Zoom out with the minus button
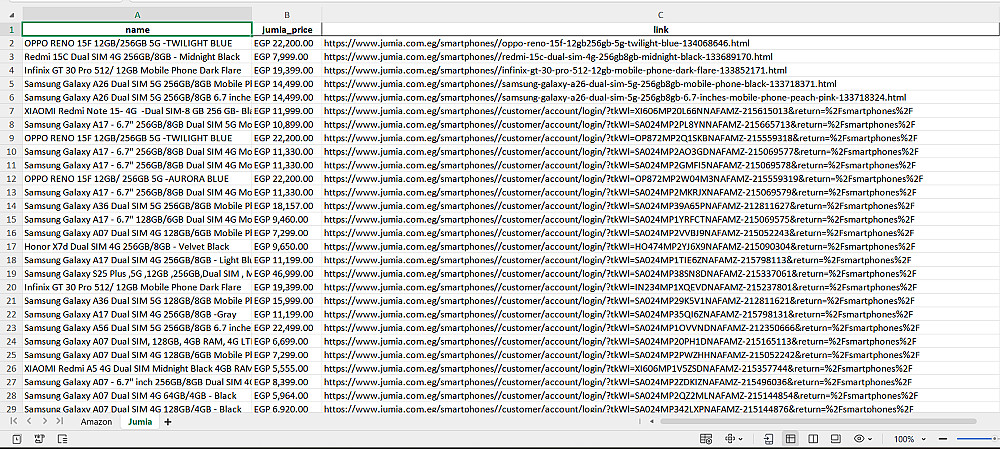 tap(943, 439)
